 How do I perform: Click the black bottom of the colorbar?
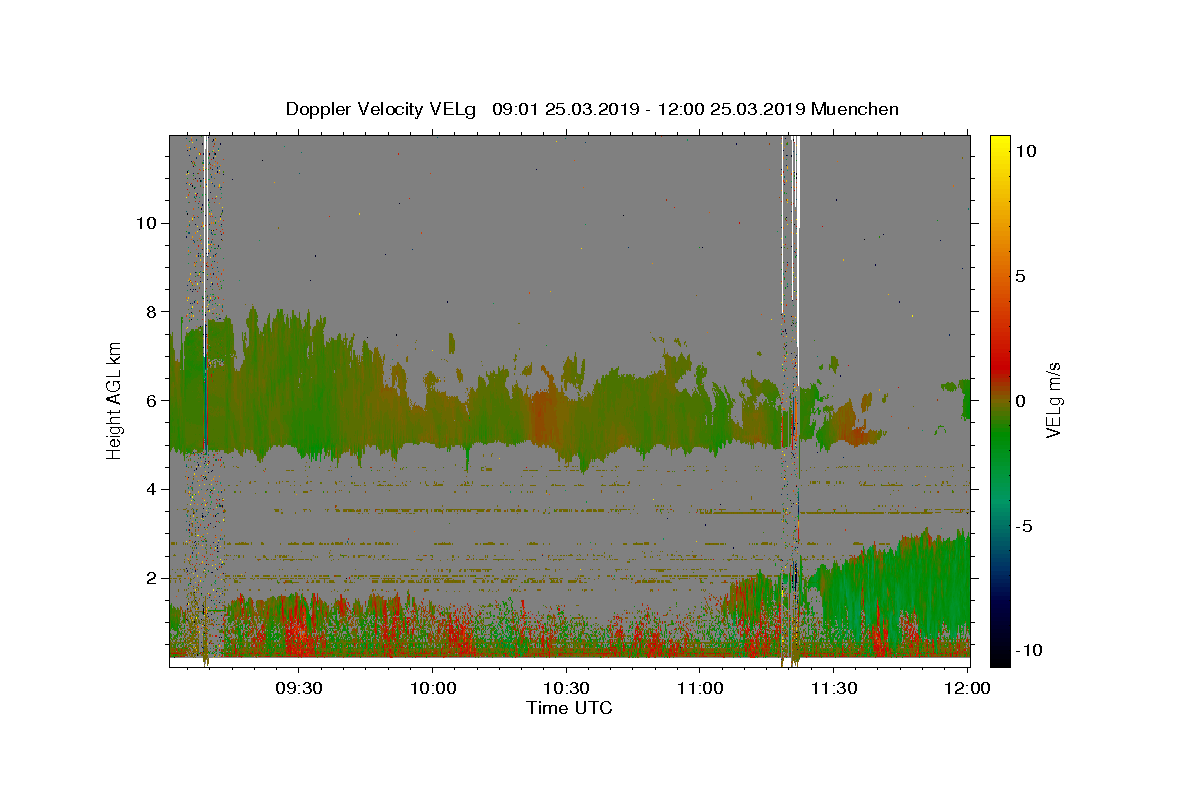[x=1000, y=659]
